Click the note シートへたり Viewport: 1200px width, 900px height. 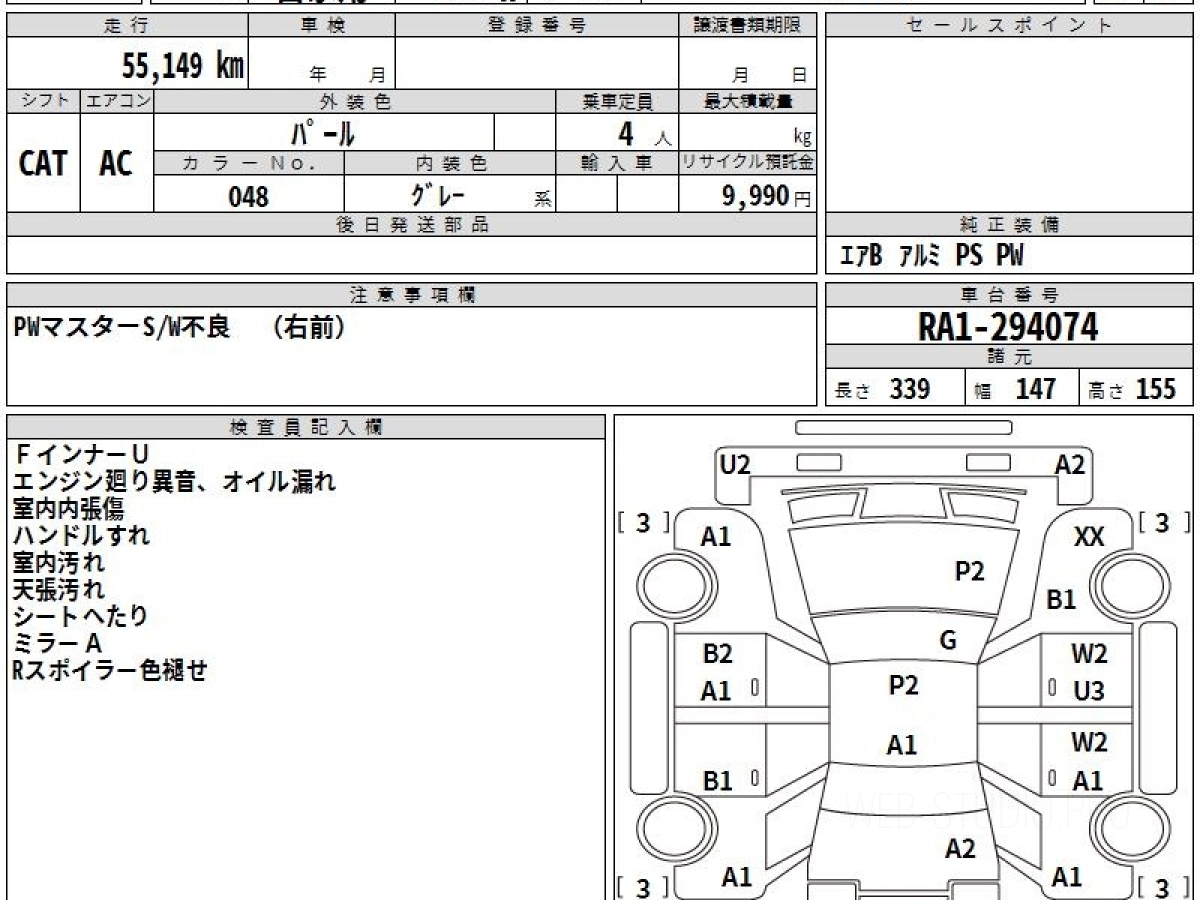[x=81, y=617]
